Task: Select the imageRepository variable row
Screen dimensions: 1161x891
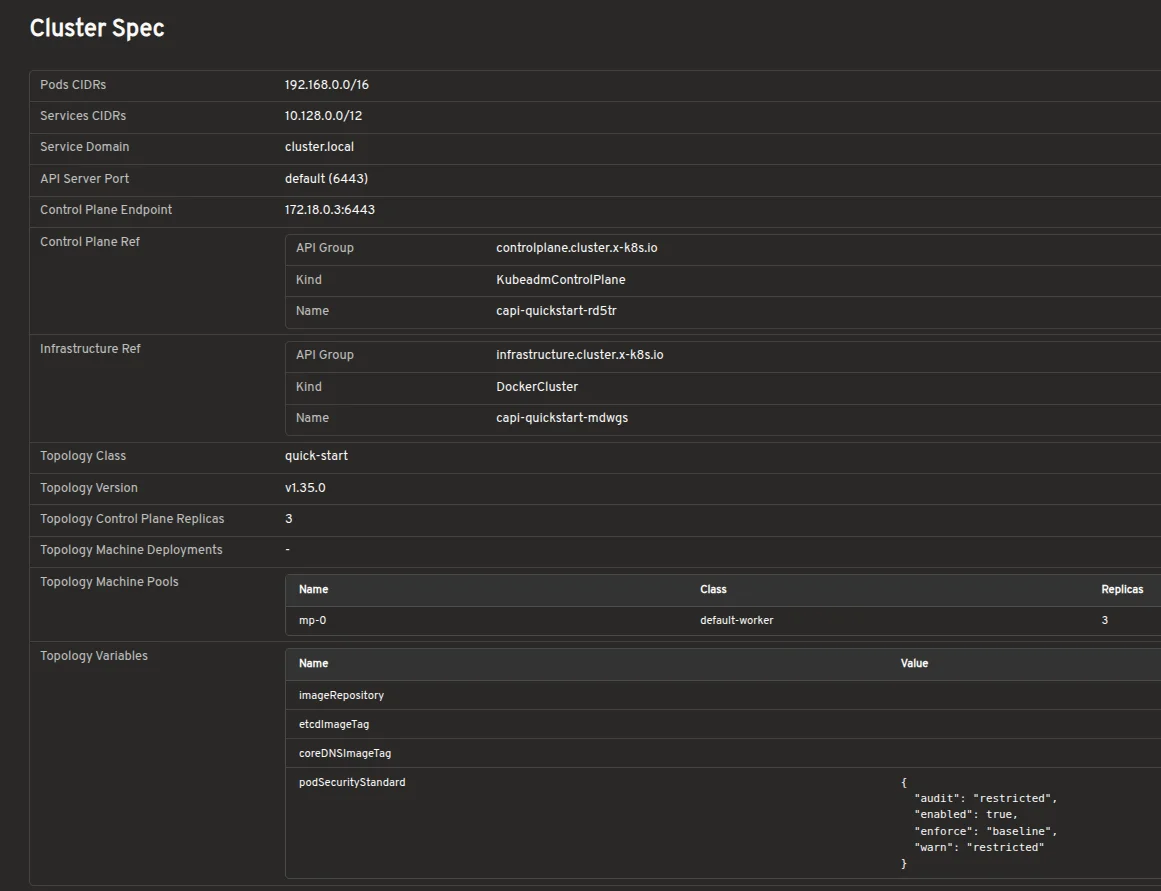Action: (x=723, y=695)
